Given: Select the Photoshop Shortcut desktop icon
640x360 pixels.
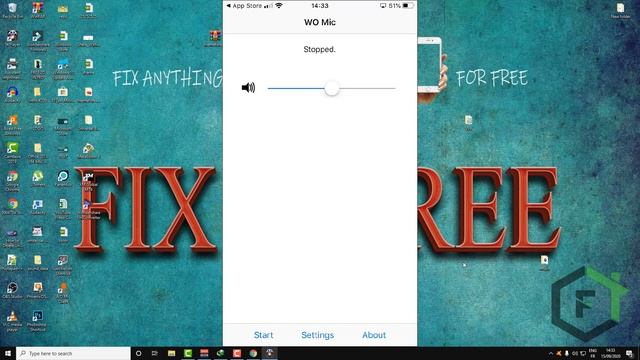Looking at the screenshot, I should point(37,320).
